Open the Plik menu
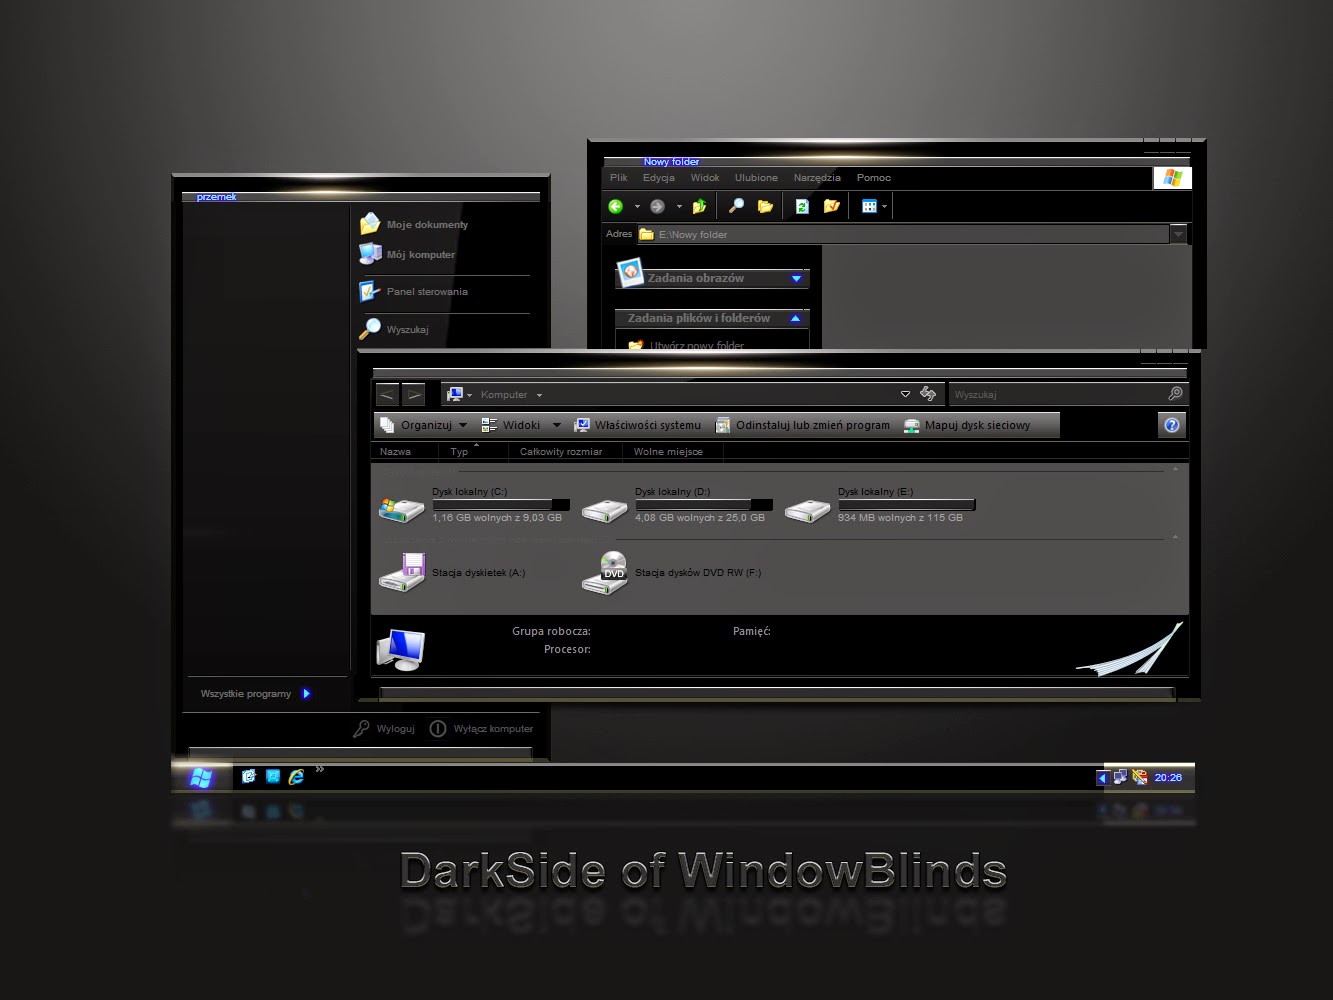 tap(619, 177)
